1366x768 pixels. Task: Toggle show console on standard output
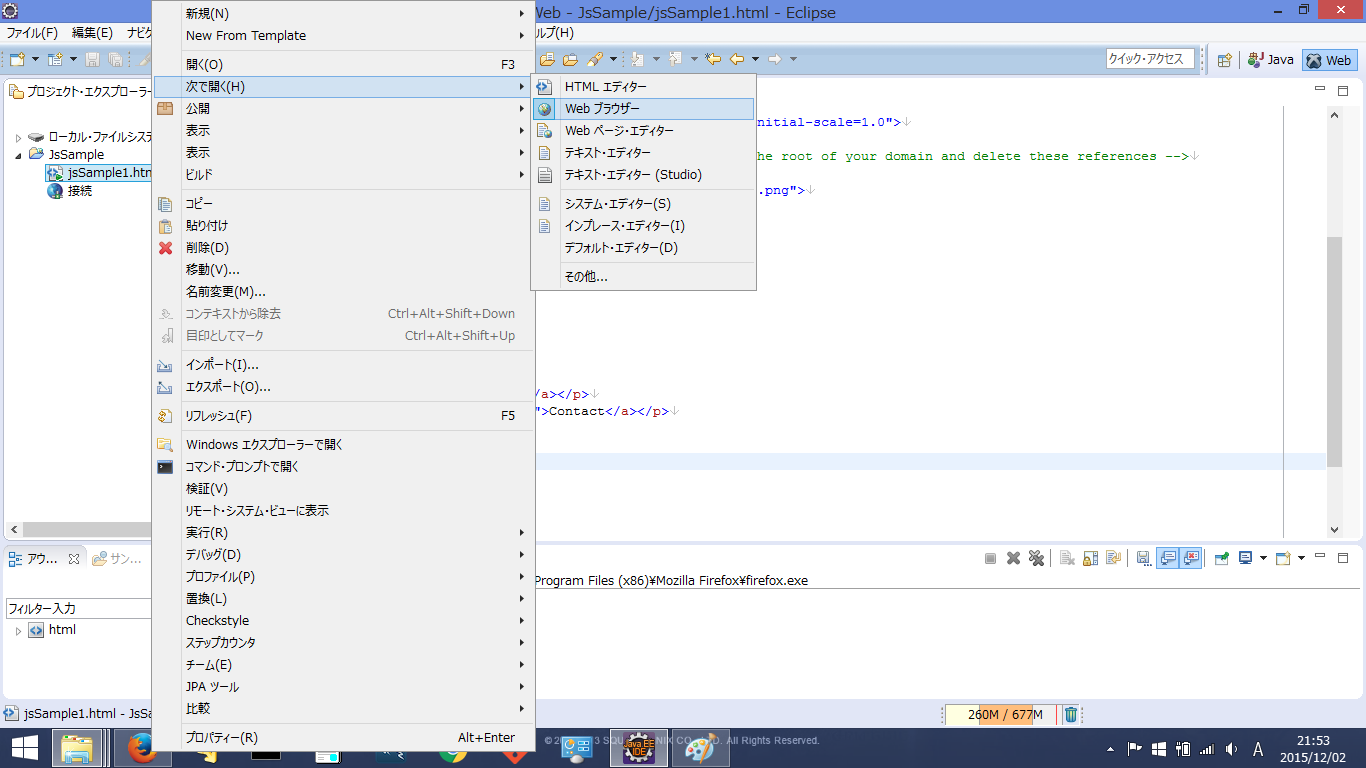point(1168,558)
